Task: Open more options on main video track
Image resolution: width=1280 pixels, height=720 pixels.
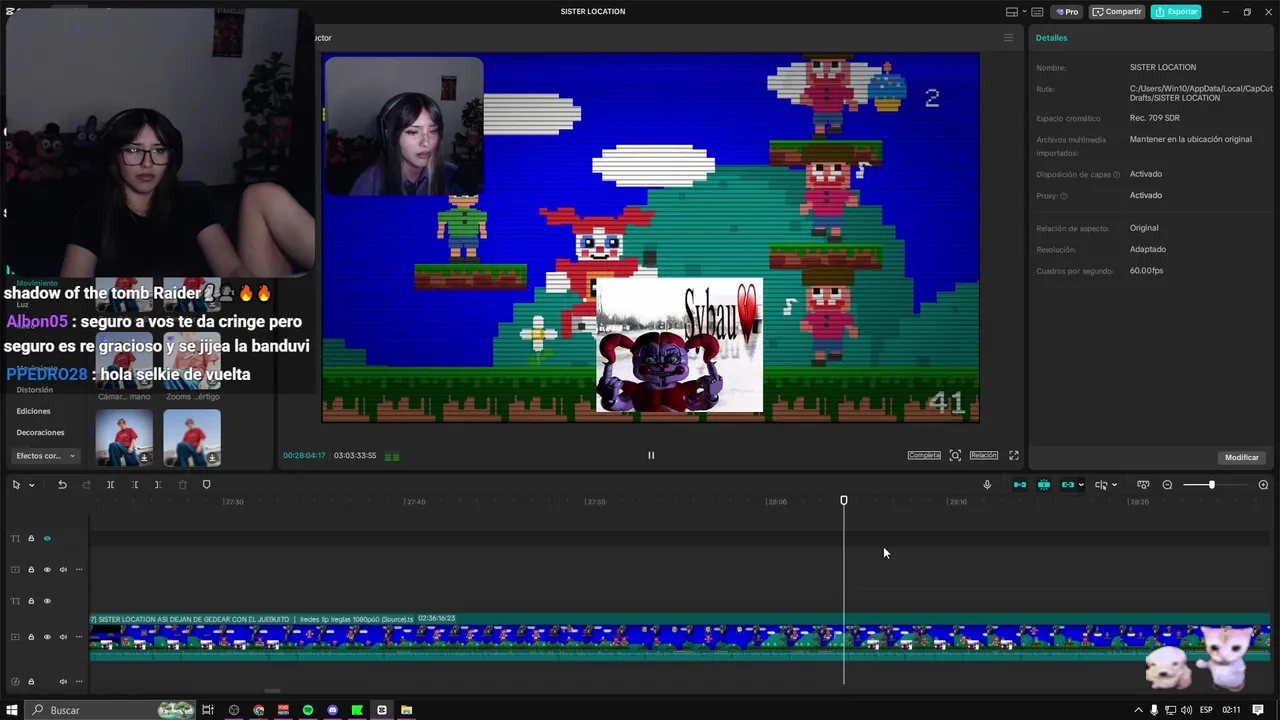Action: pyautogui.click(x=79, y=637)
